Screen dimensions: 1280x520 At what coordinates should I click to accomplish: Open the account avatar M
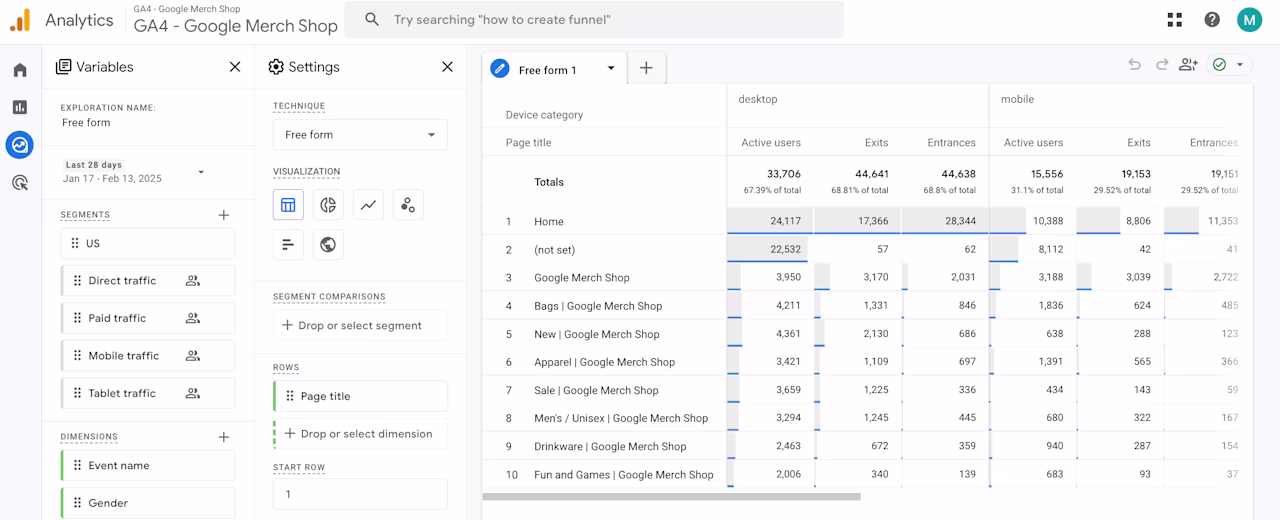[1249, 20]
